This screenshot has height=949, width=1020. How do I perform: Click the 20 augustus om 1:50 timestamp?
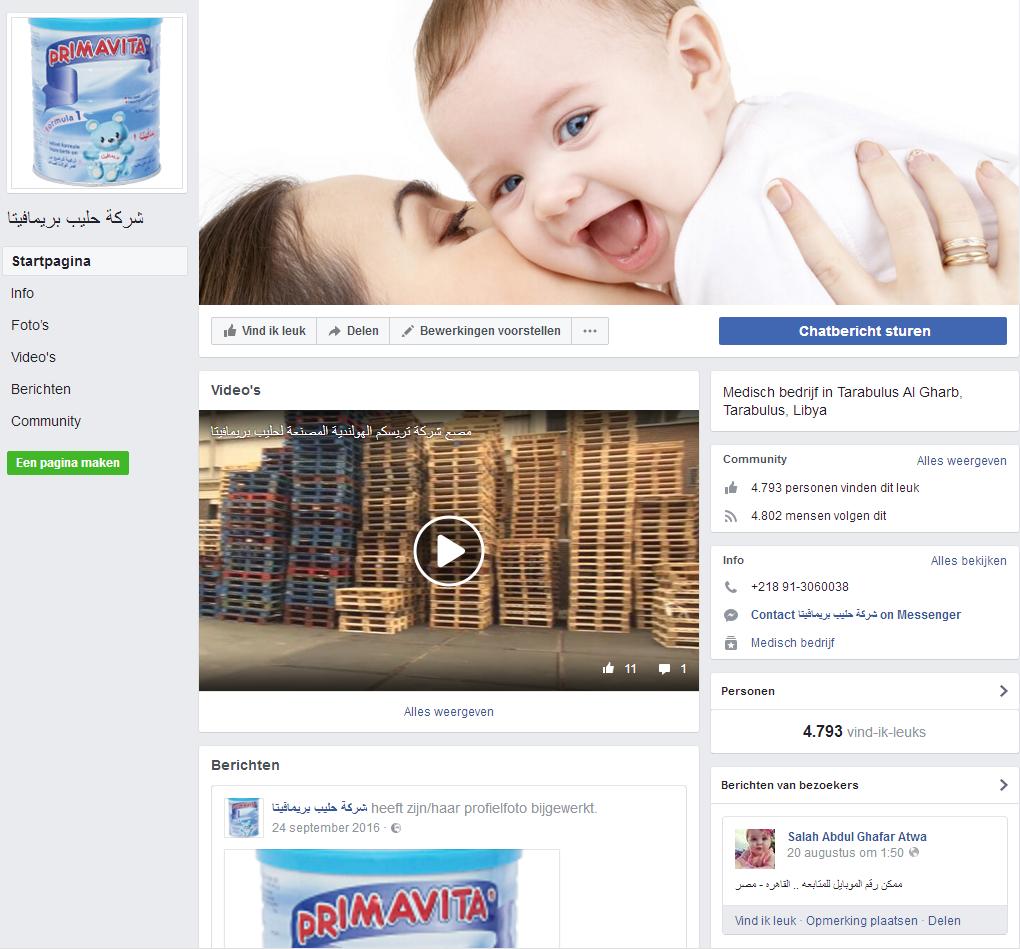tap(845, 853)
